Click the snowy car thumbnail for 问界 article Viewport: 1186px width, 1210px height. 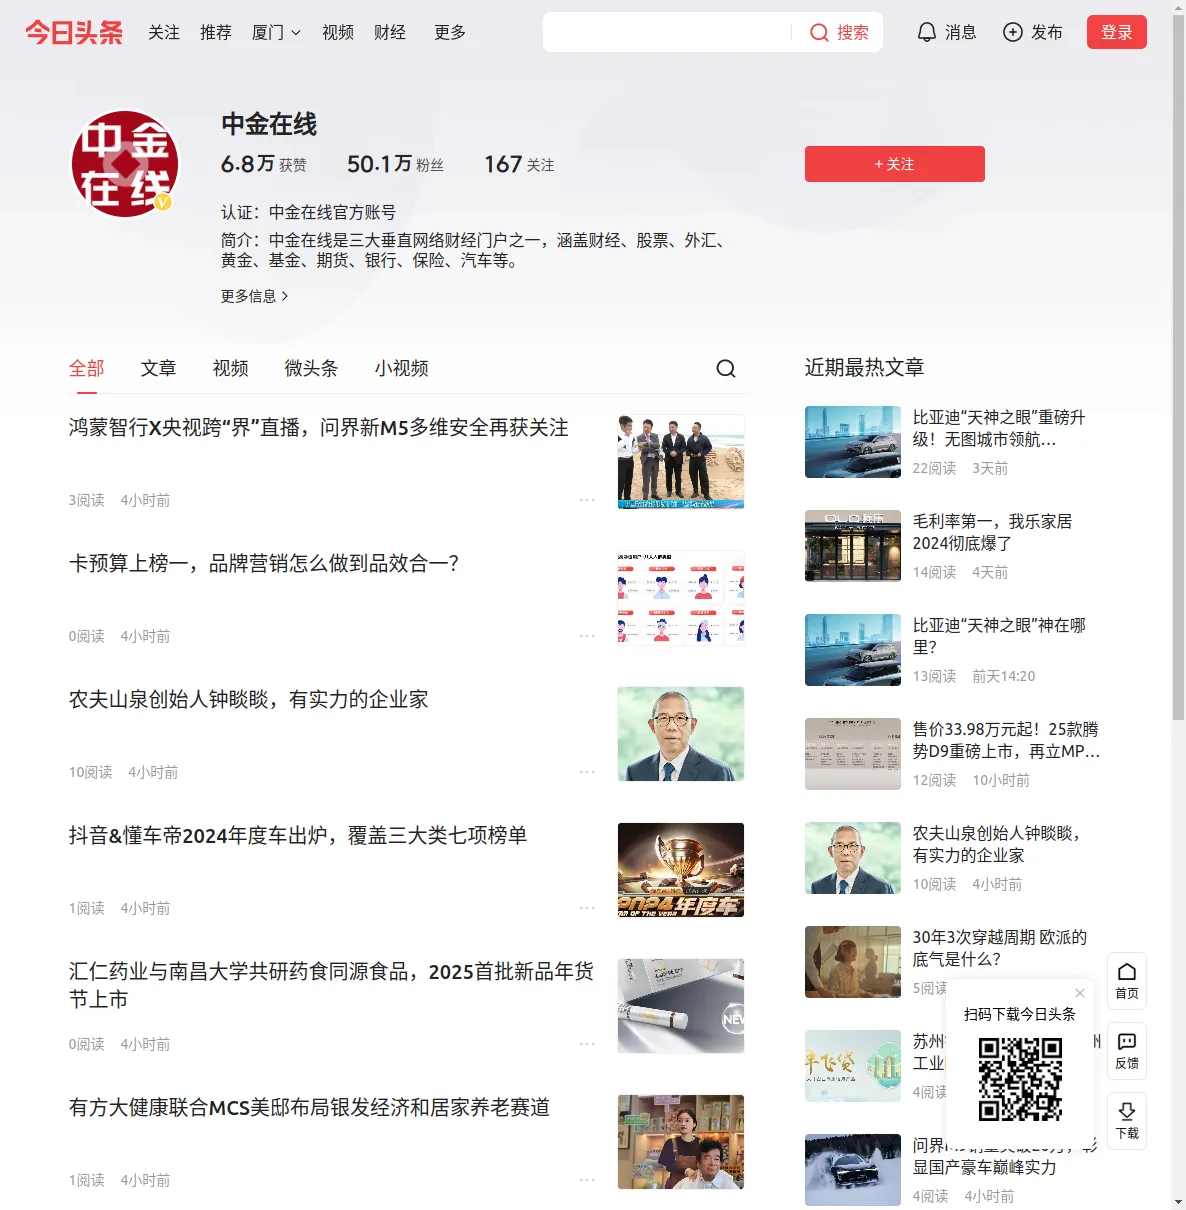pyautogui.click(x=853, y=1170)
